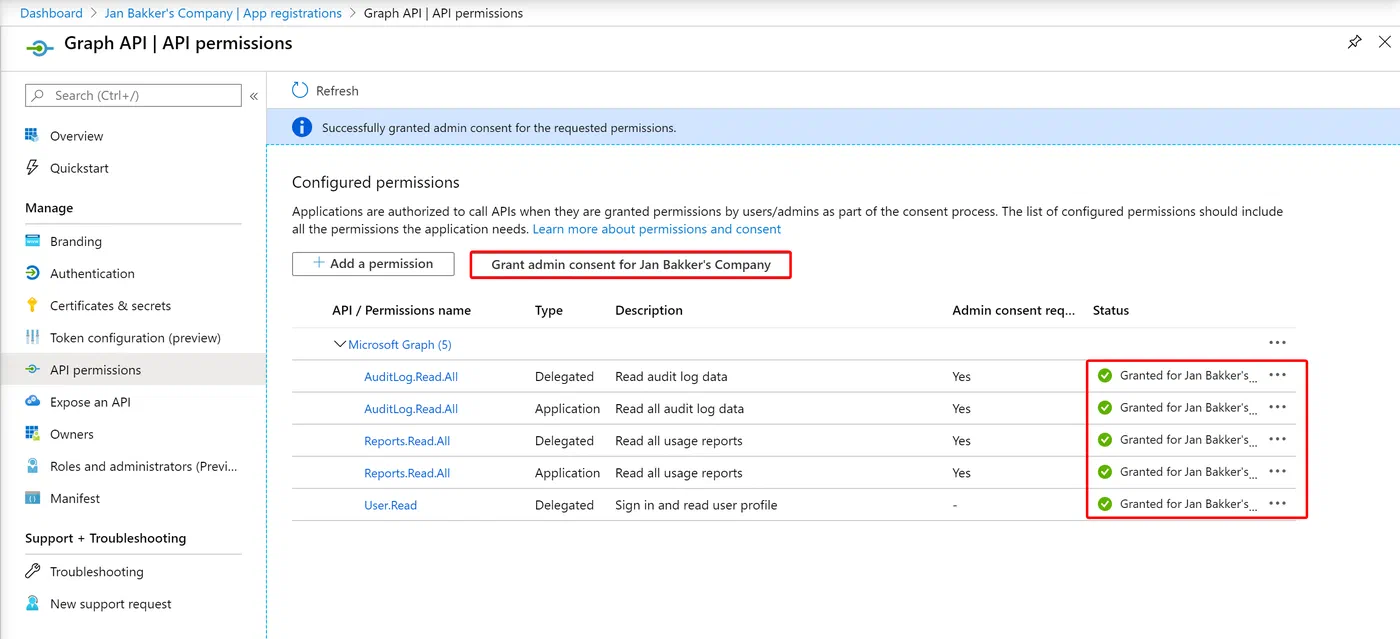Open User.Read permission link
1400x639 pixels.
(390, 505)
